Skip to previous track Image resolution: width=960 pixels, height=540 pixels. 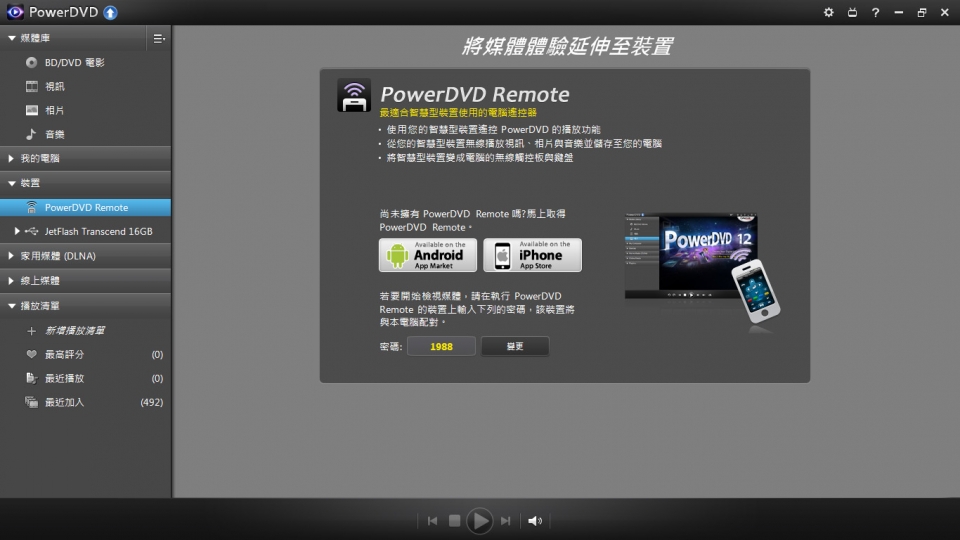coord(432,521)
